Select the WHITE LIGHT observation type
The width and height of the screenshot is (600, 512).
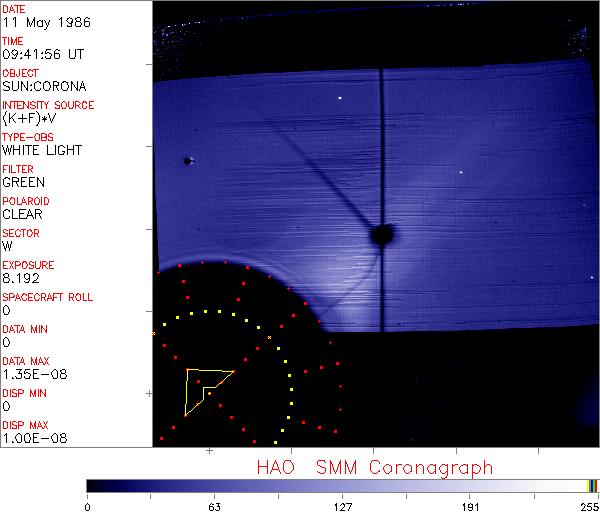pos(42,150)
